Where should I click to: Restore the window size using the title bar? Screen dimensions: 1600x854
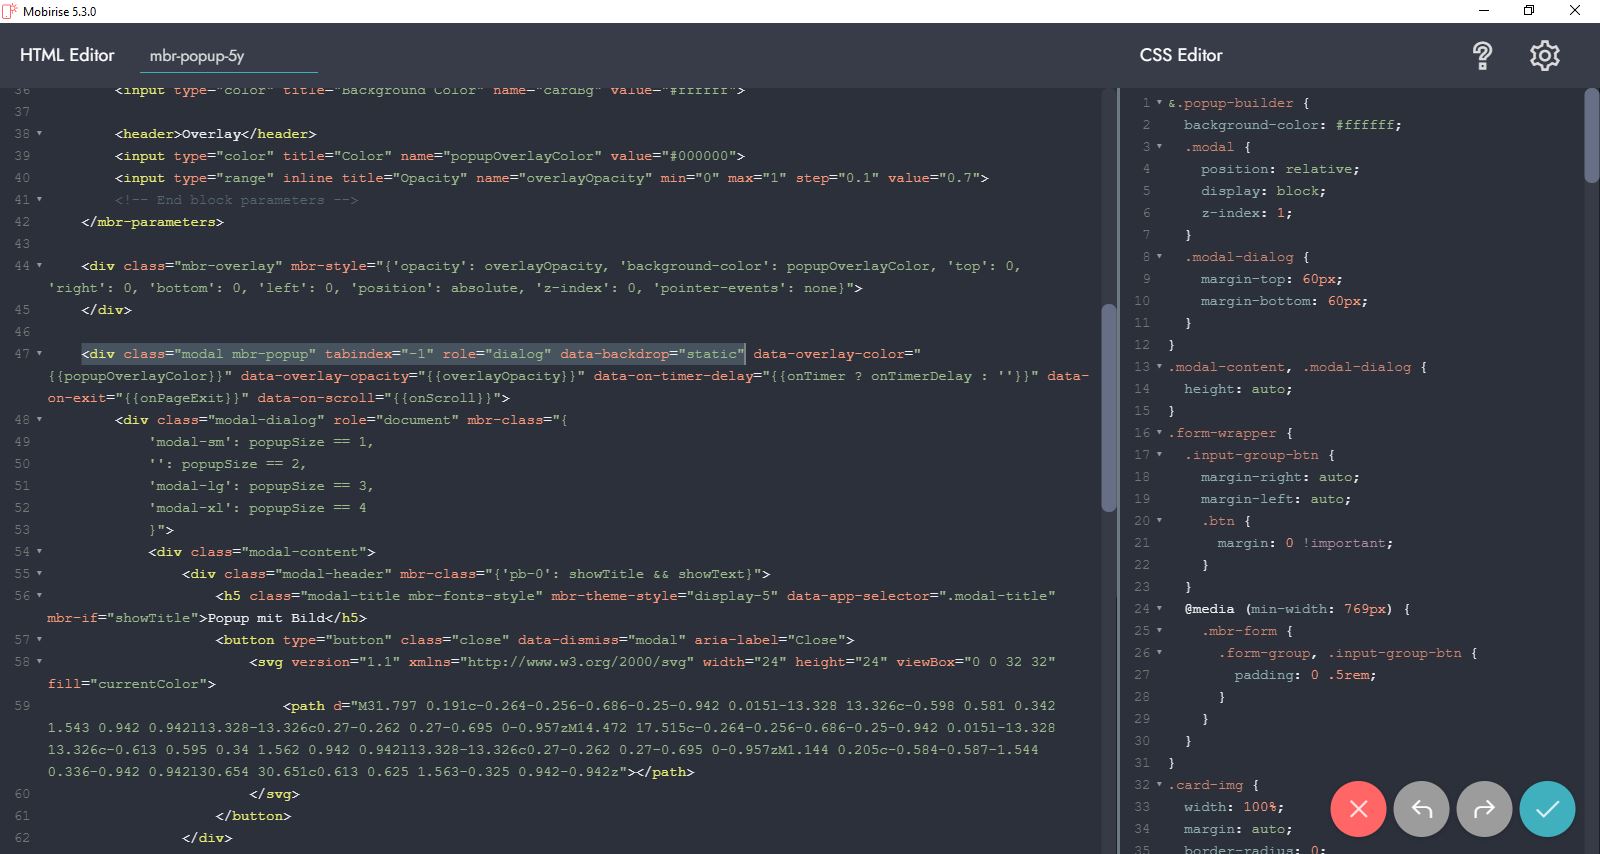click(x=1529, y=11)
